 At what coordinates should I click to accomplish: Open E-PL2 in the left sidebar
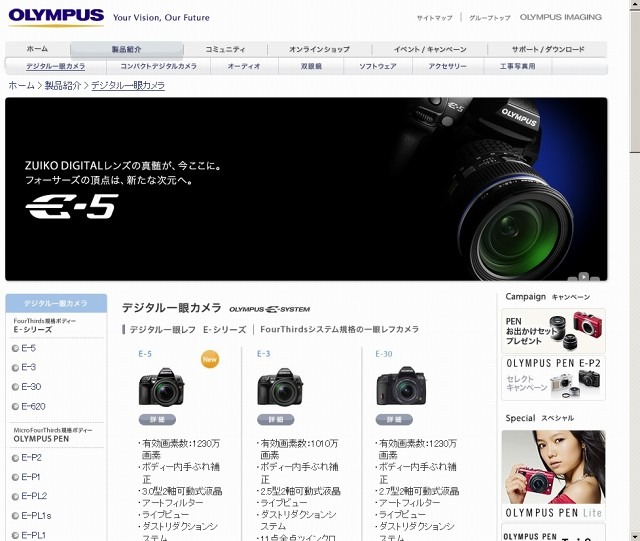[x=34, y=496]
